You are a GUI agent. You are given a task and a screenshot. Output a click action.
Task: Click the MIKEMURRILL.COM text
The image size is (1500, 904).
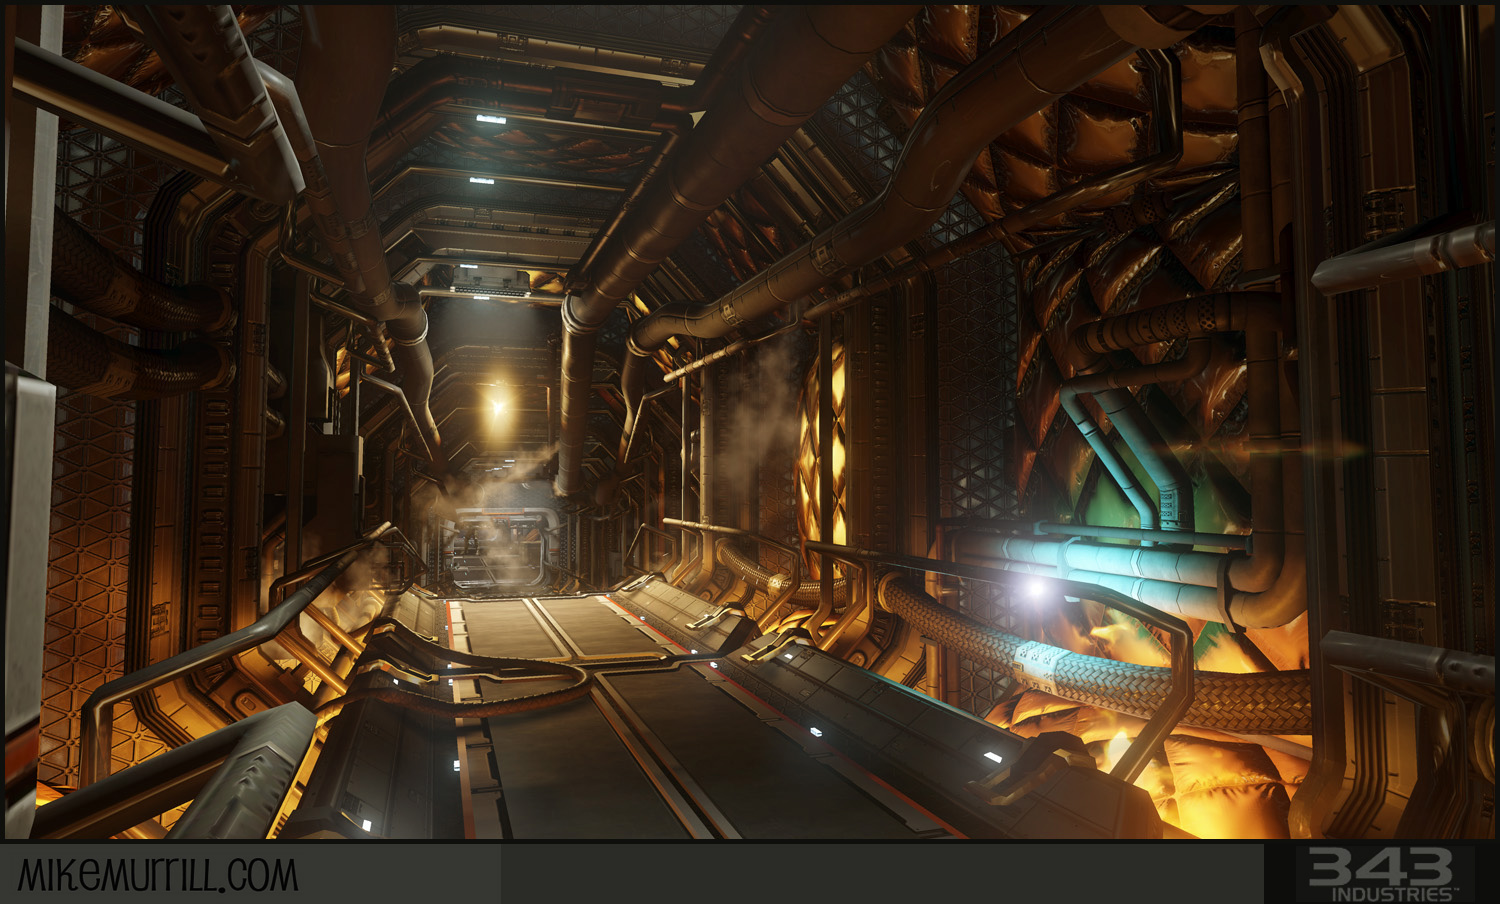158,874
